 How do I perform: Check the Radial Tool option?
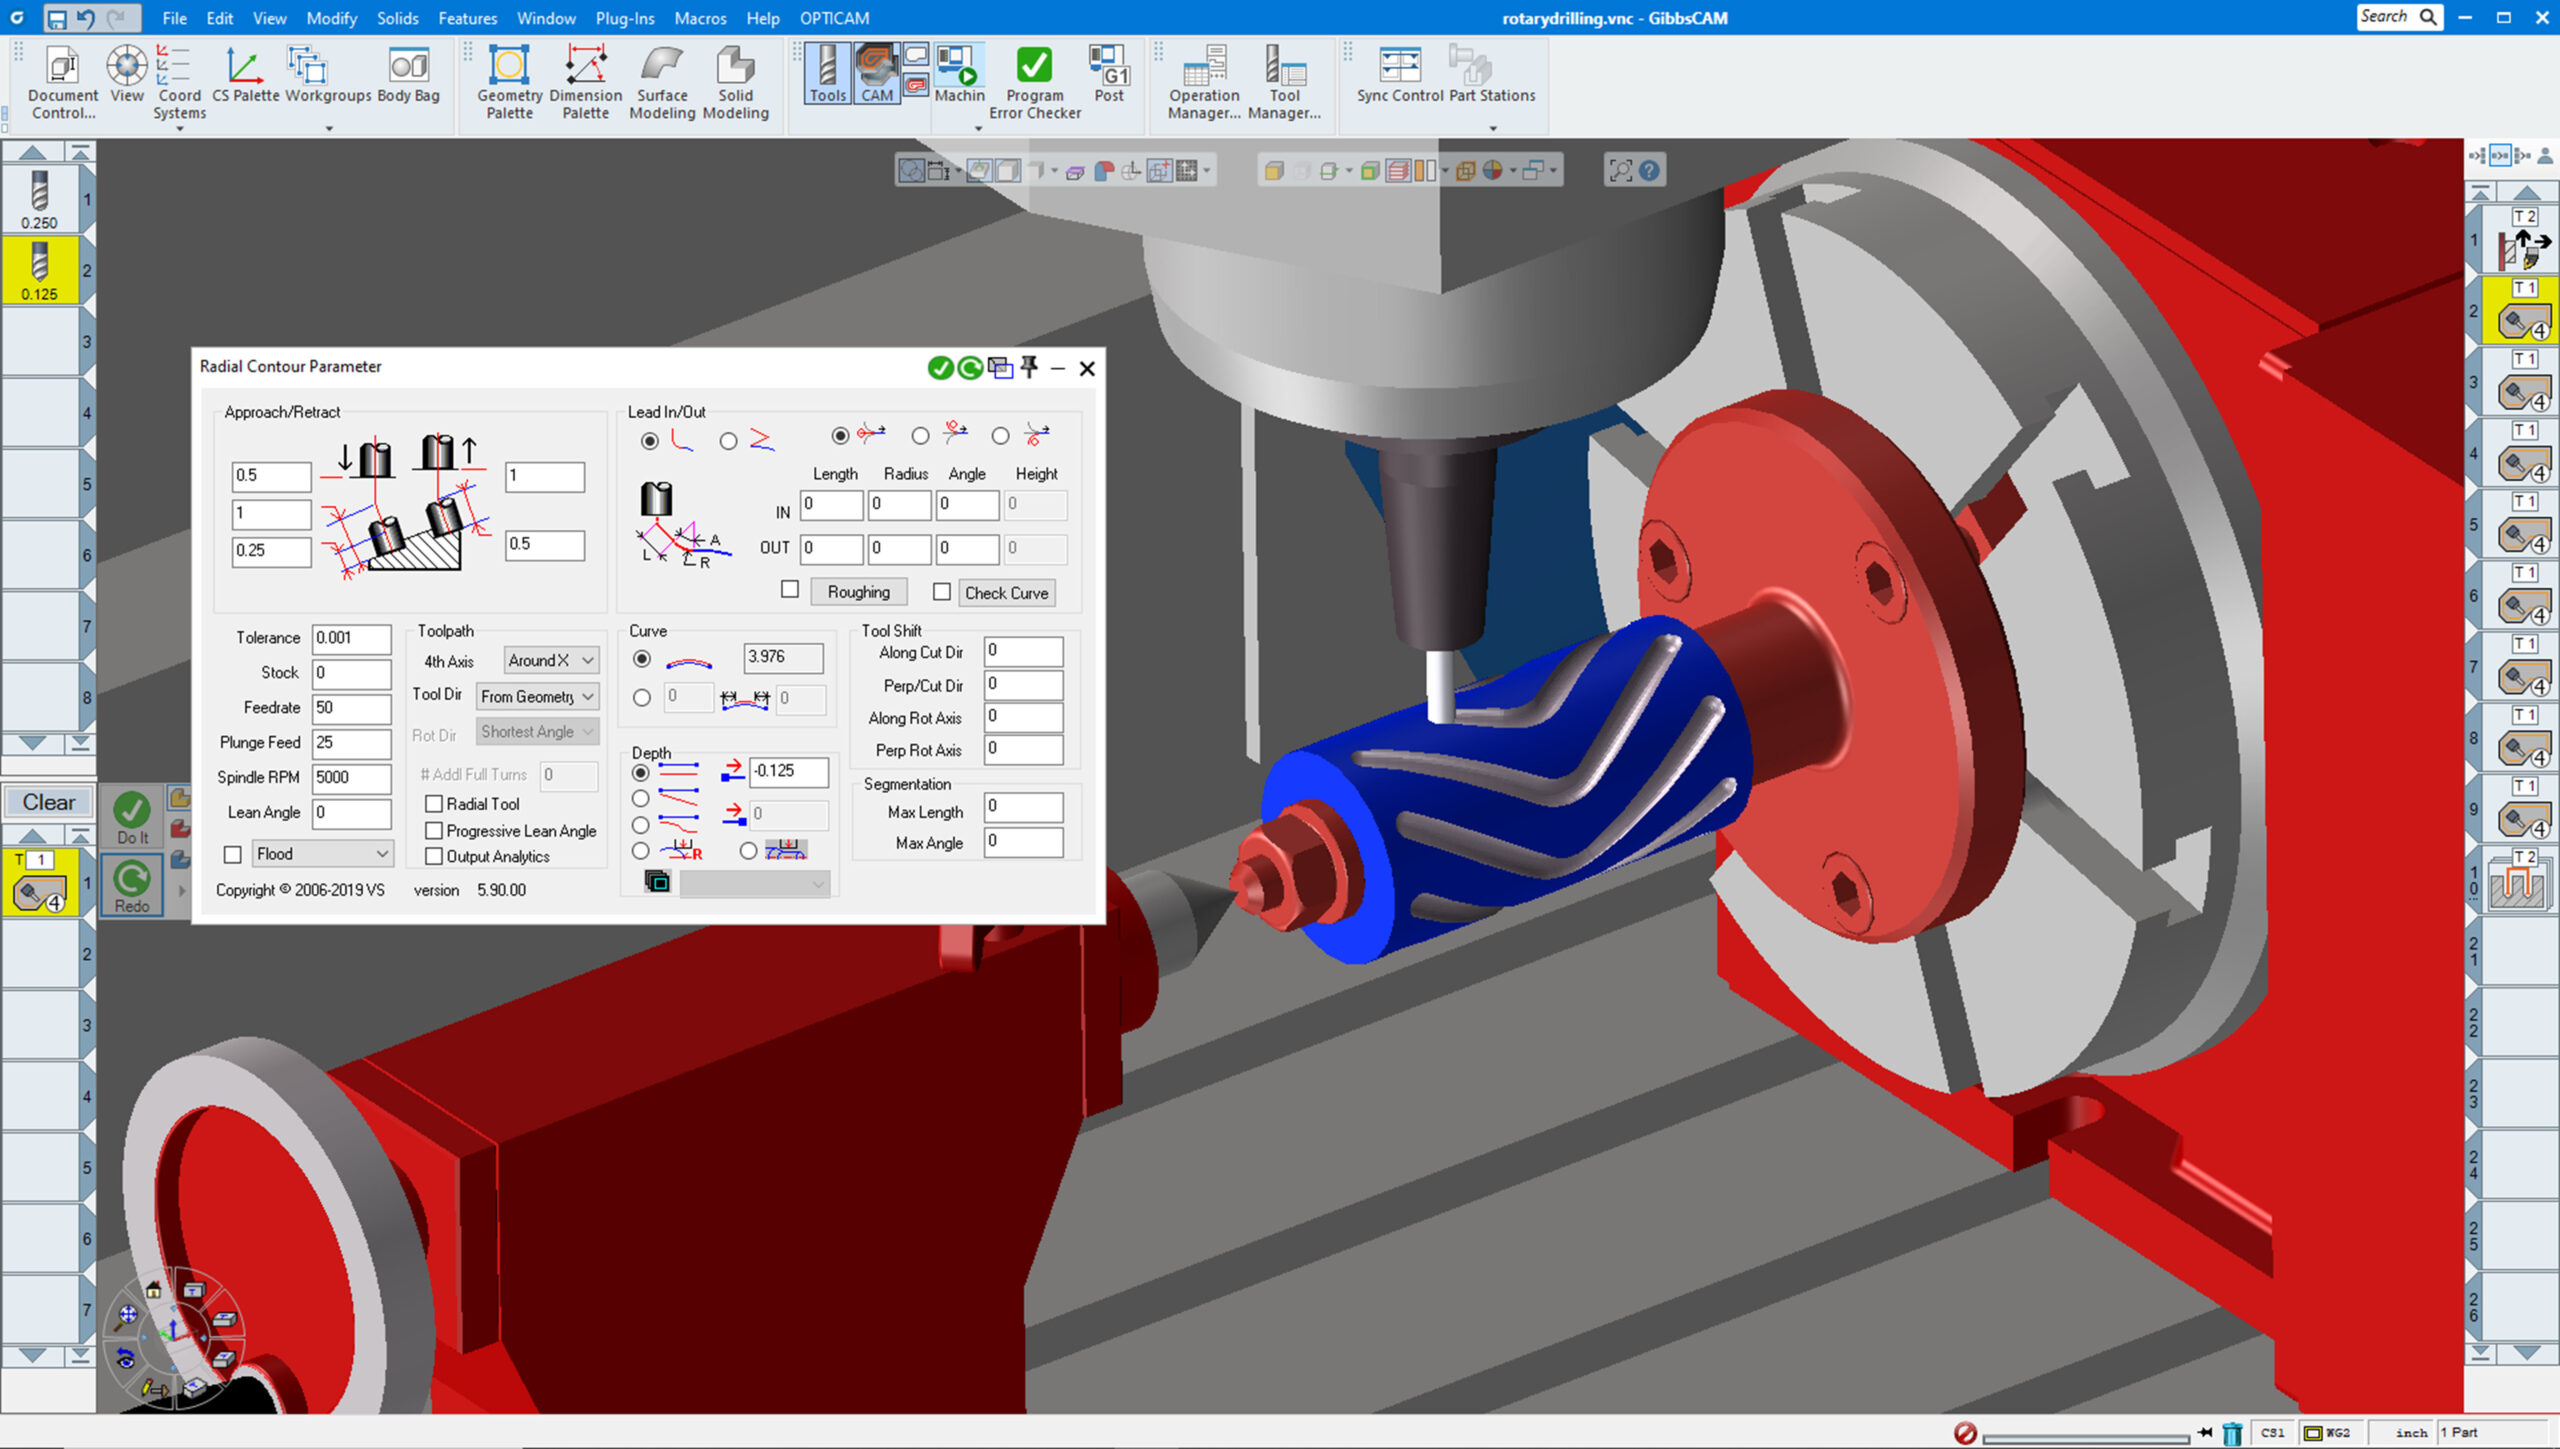pyautogui.click(x=434, y=803)
